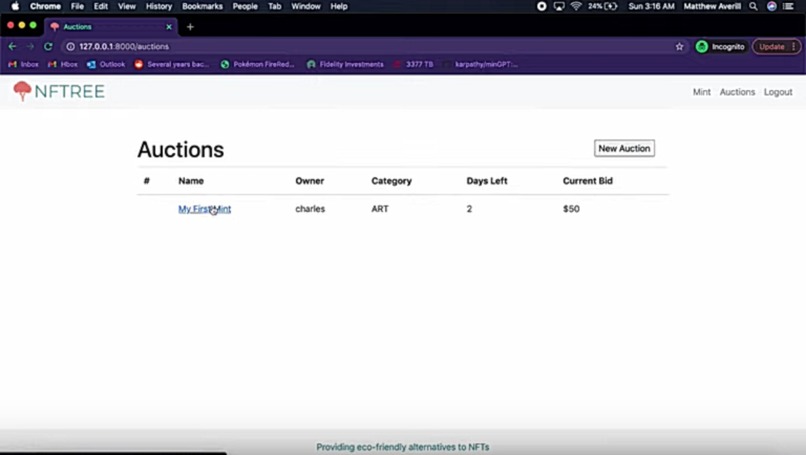Open the View menu
806x455 pixels.
coord(126,6)
